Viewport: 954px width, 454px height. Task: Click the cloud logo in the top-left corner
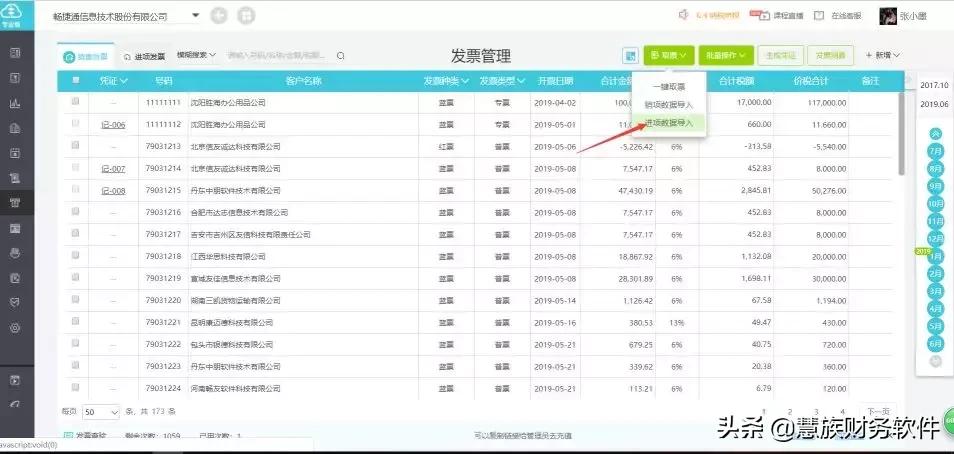tap(10, 15)
